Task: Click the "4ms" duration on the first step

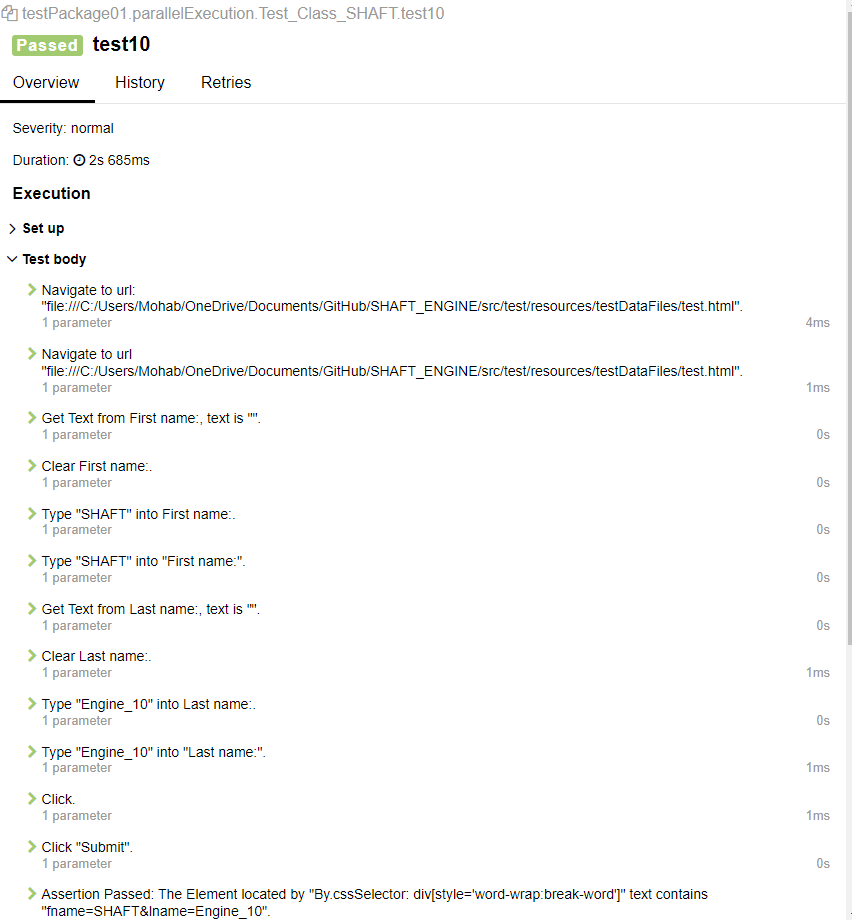Action: pos(818,322)
